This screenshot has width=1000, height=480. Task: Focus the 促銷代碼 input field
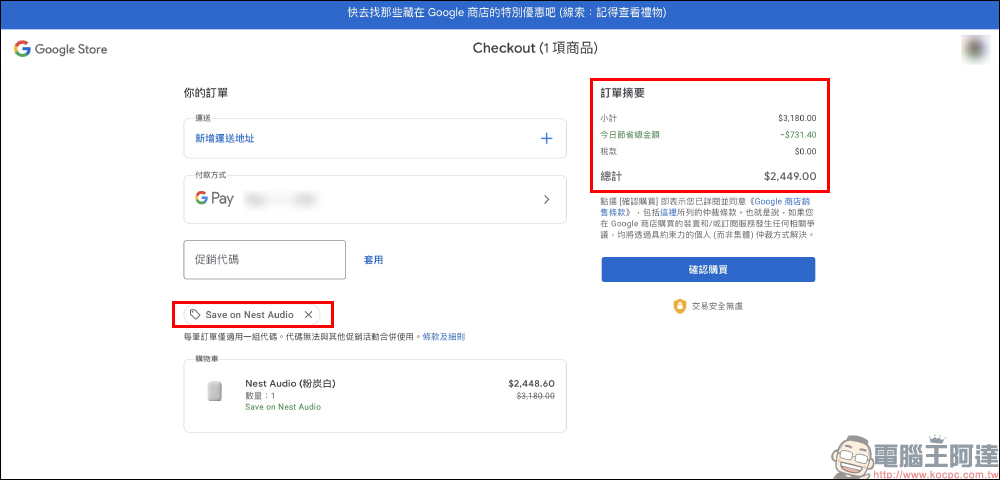coord(265,259)
